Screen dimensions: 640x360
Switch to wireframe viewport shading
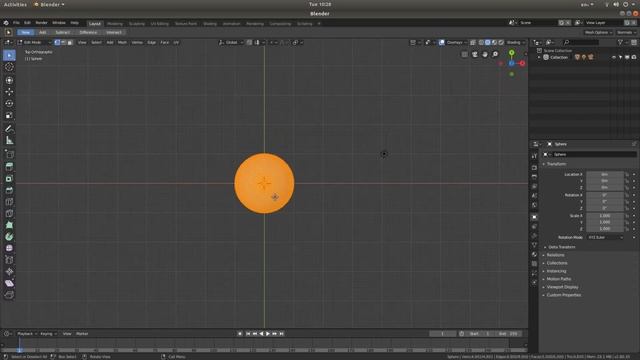tap(481, 42)
